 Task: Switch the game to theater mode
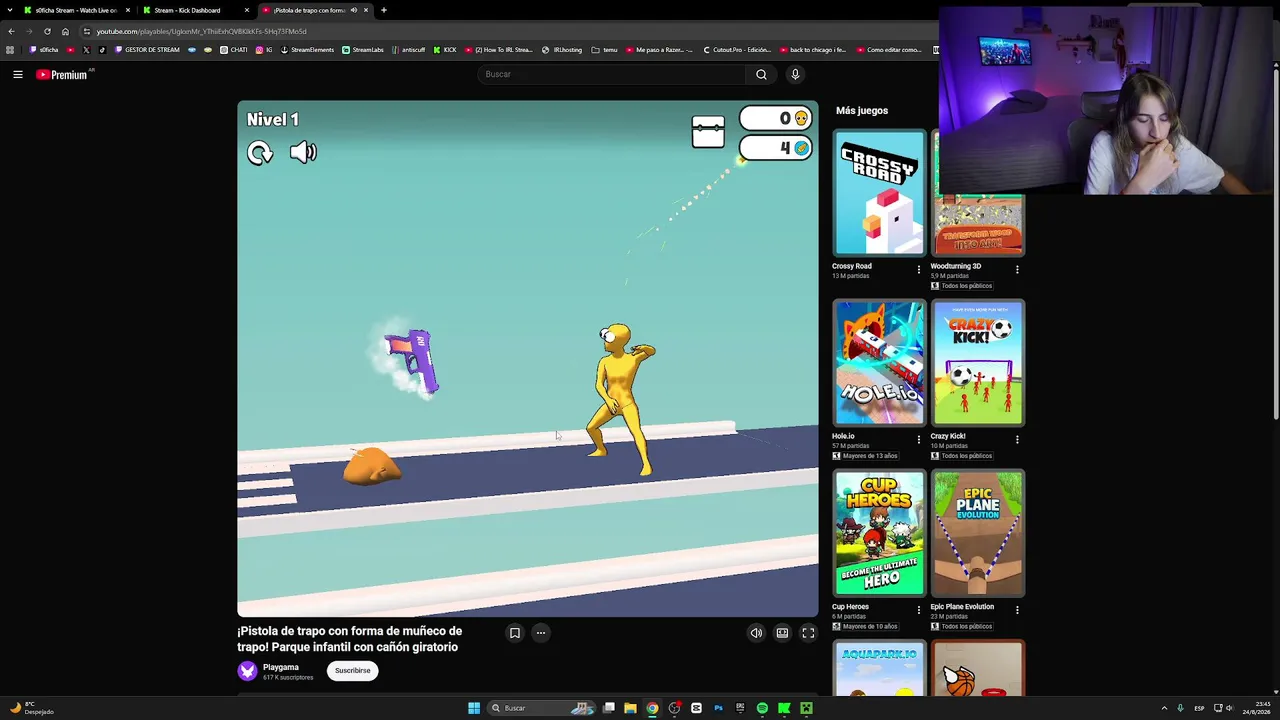pyautogui.click(x=782, y=633)
